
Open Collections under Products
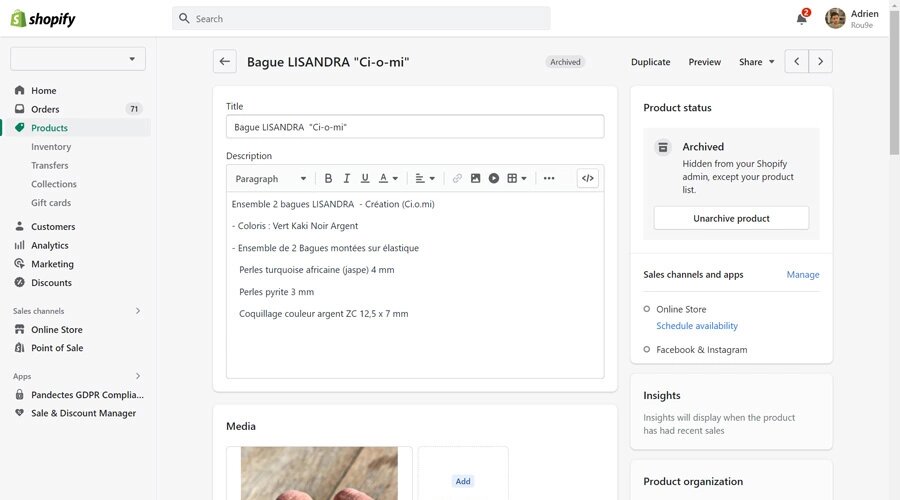click(54, 184)
